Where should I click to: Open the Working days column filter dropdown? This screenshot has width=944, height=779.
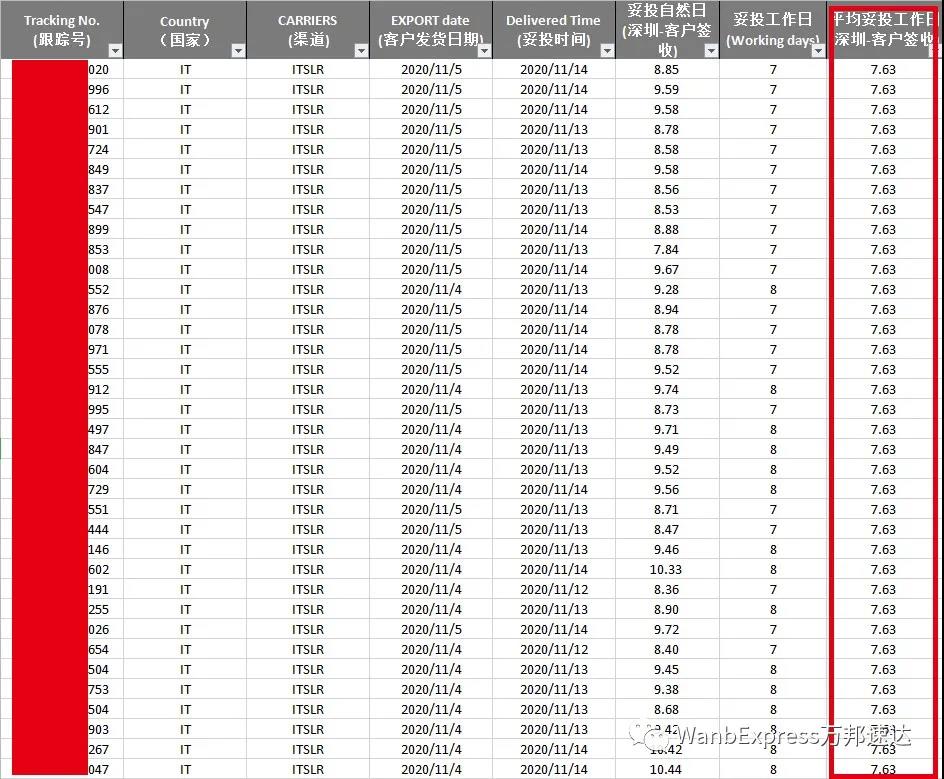[818, 51]
